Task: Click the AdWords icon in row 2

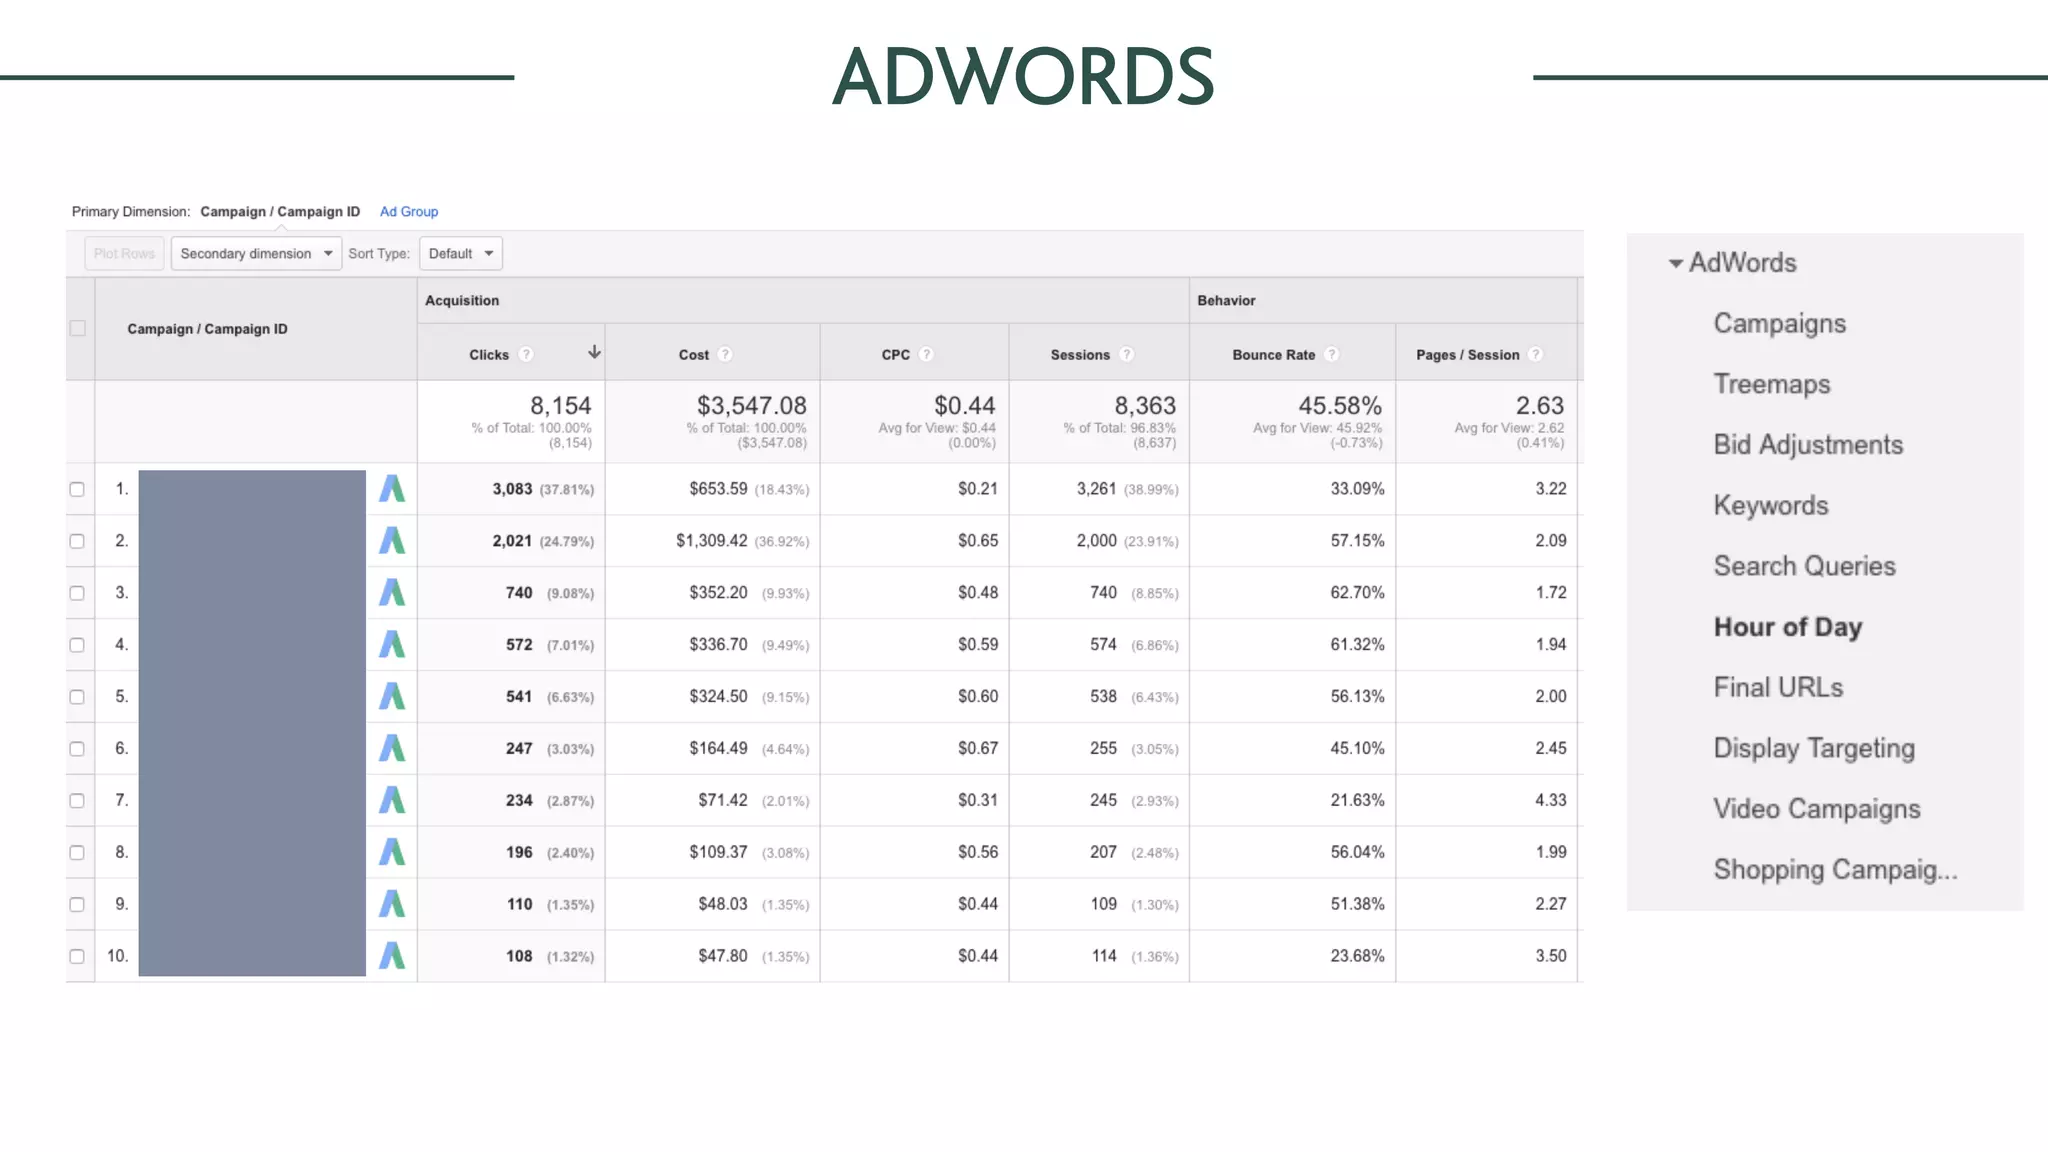Action: click(x=392, y=541)
